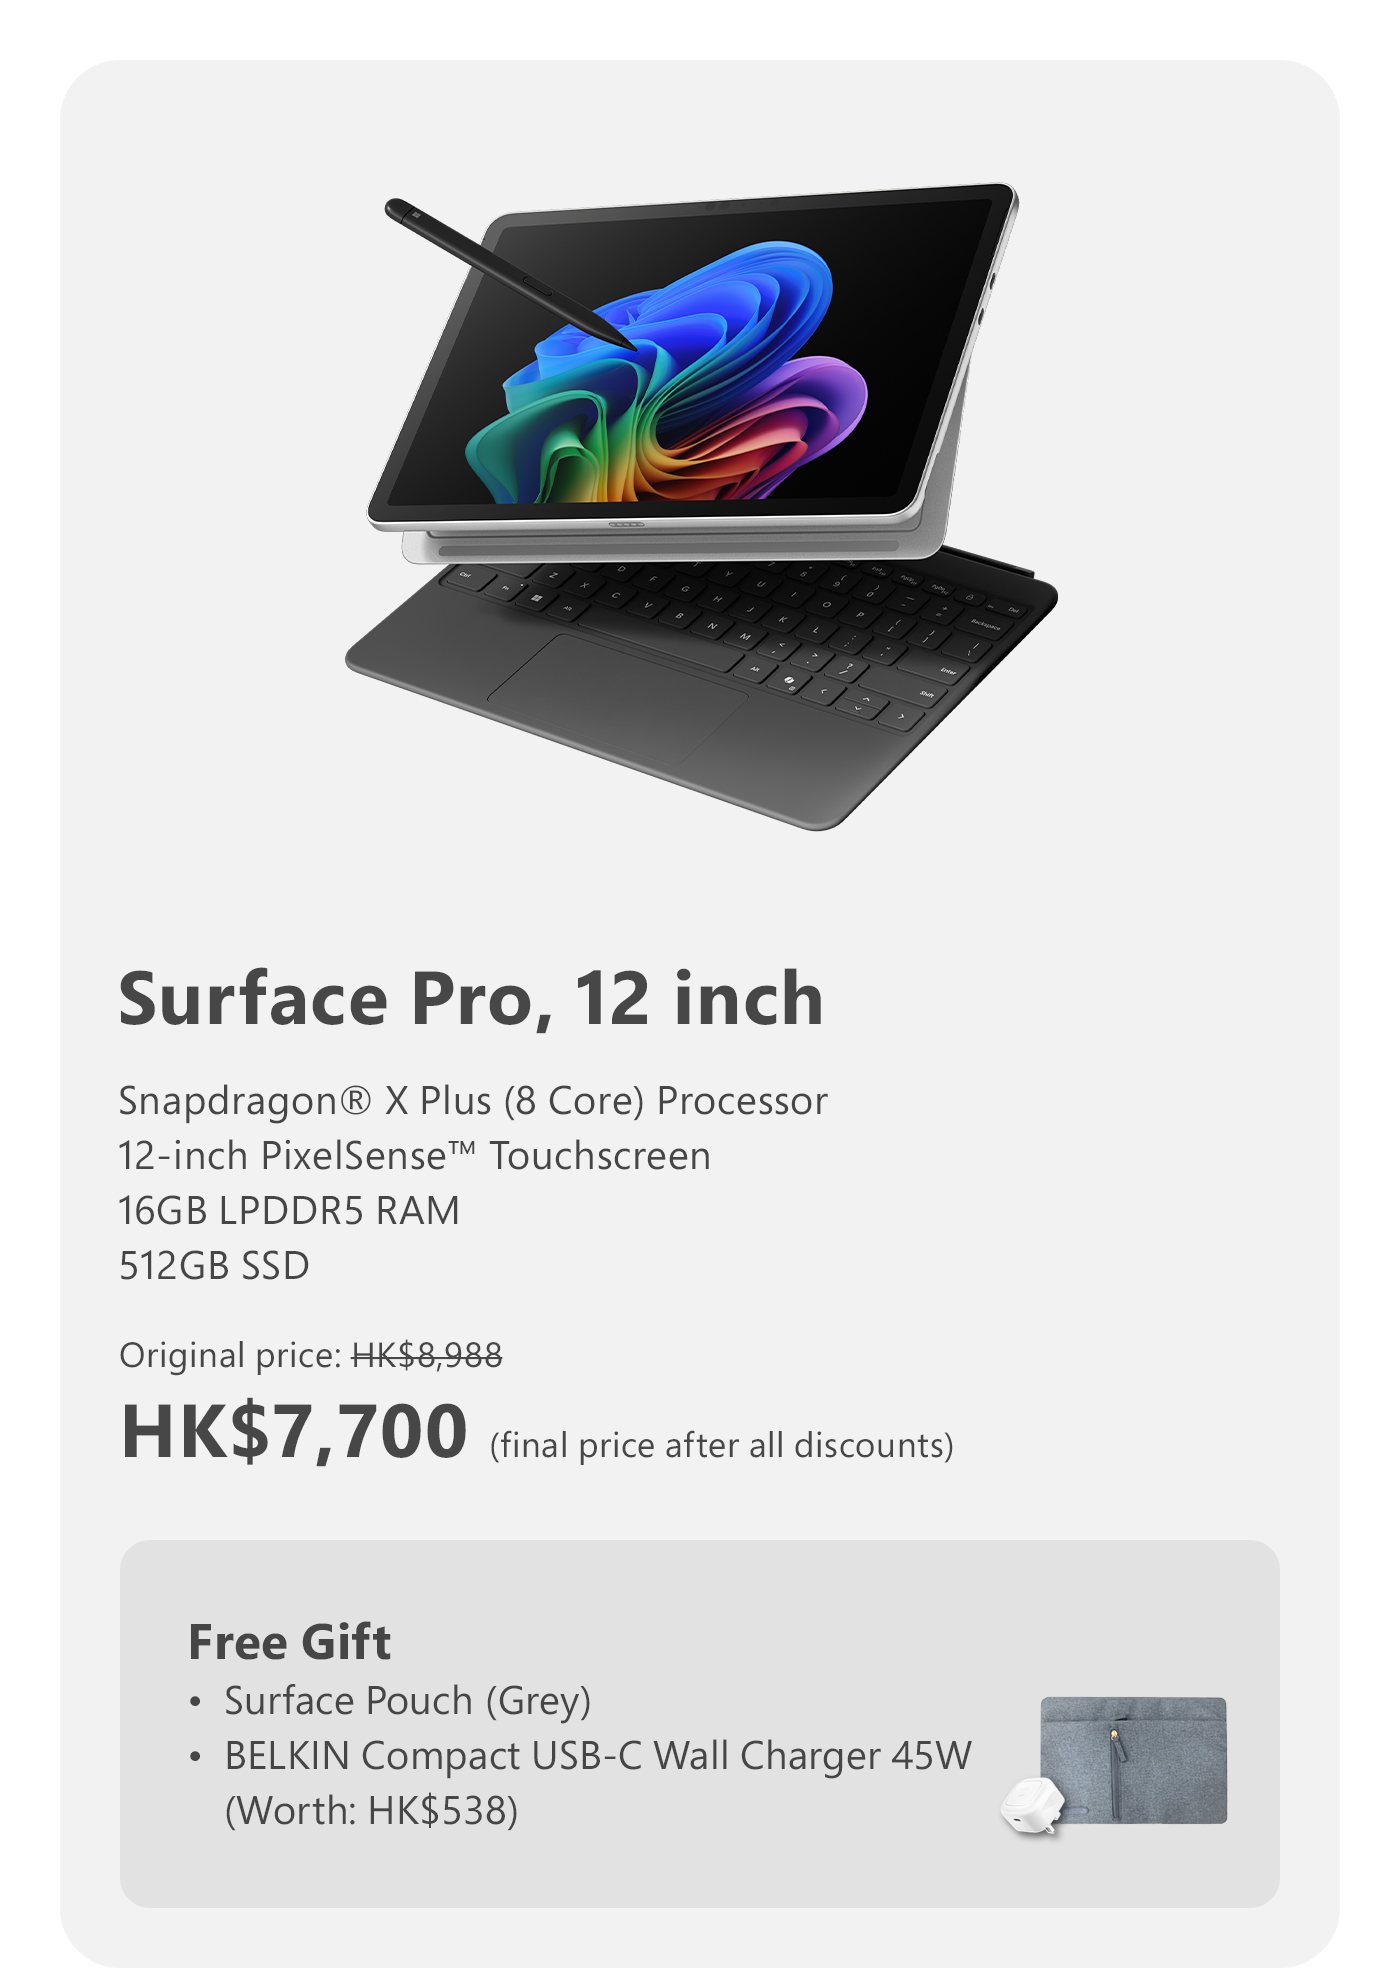The image size is (1400, 1968).
Task: Click the keyboard trackpad in product photo
Action: click(617, 697)
